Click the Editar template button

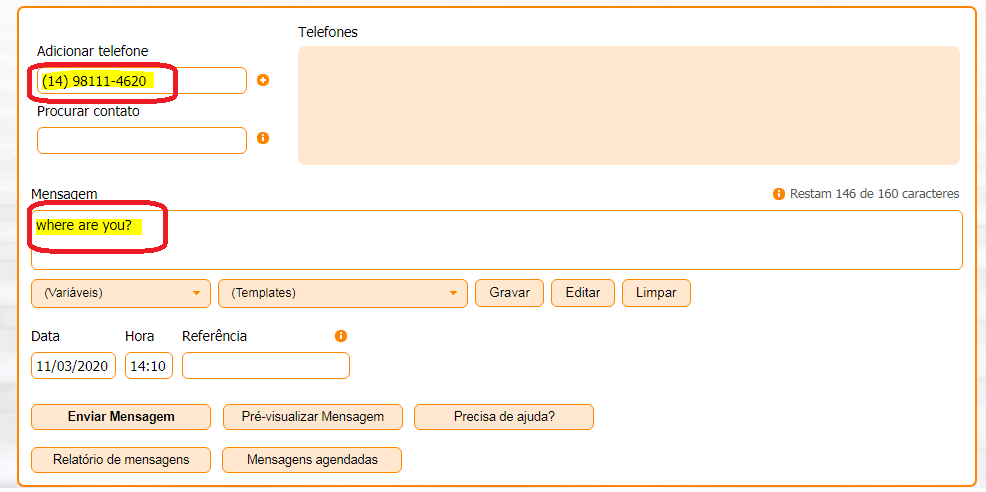coord(583,293)
